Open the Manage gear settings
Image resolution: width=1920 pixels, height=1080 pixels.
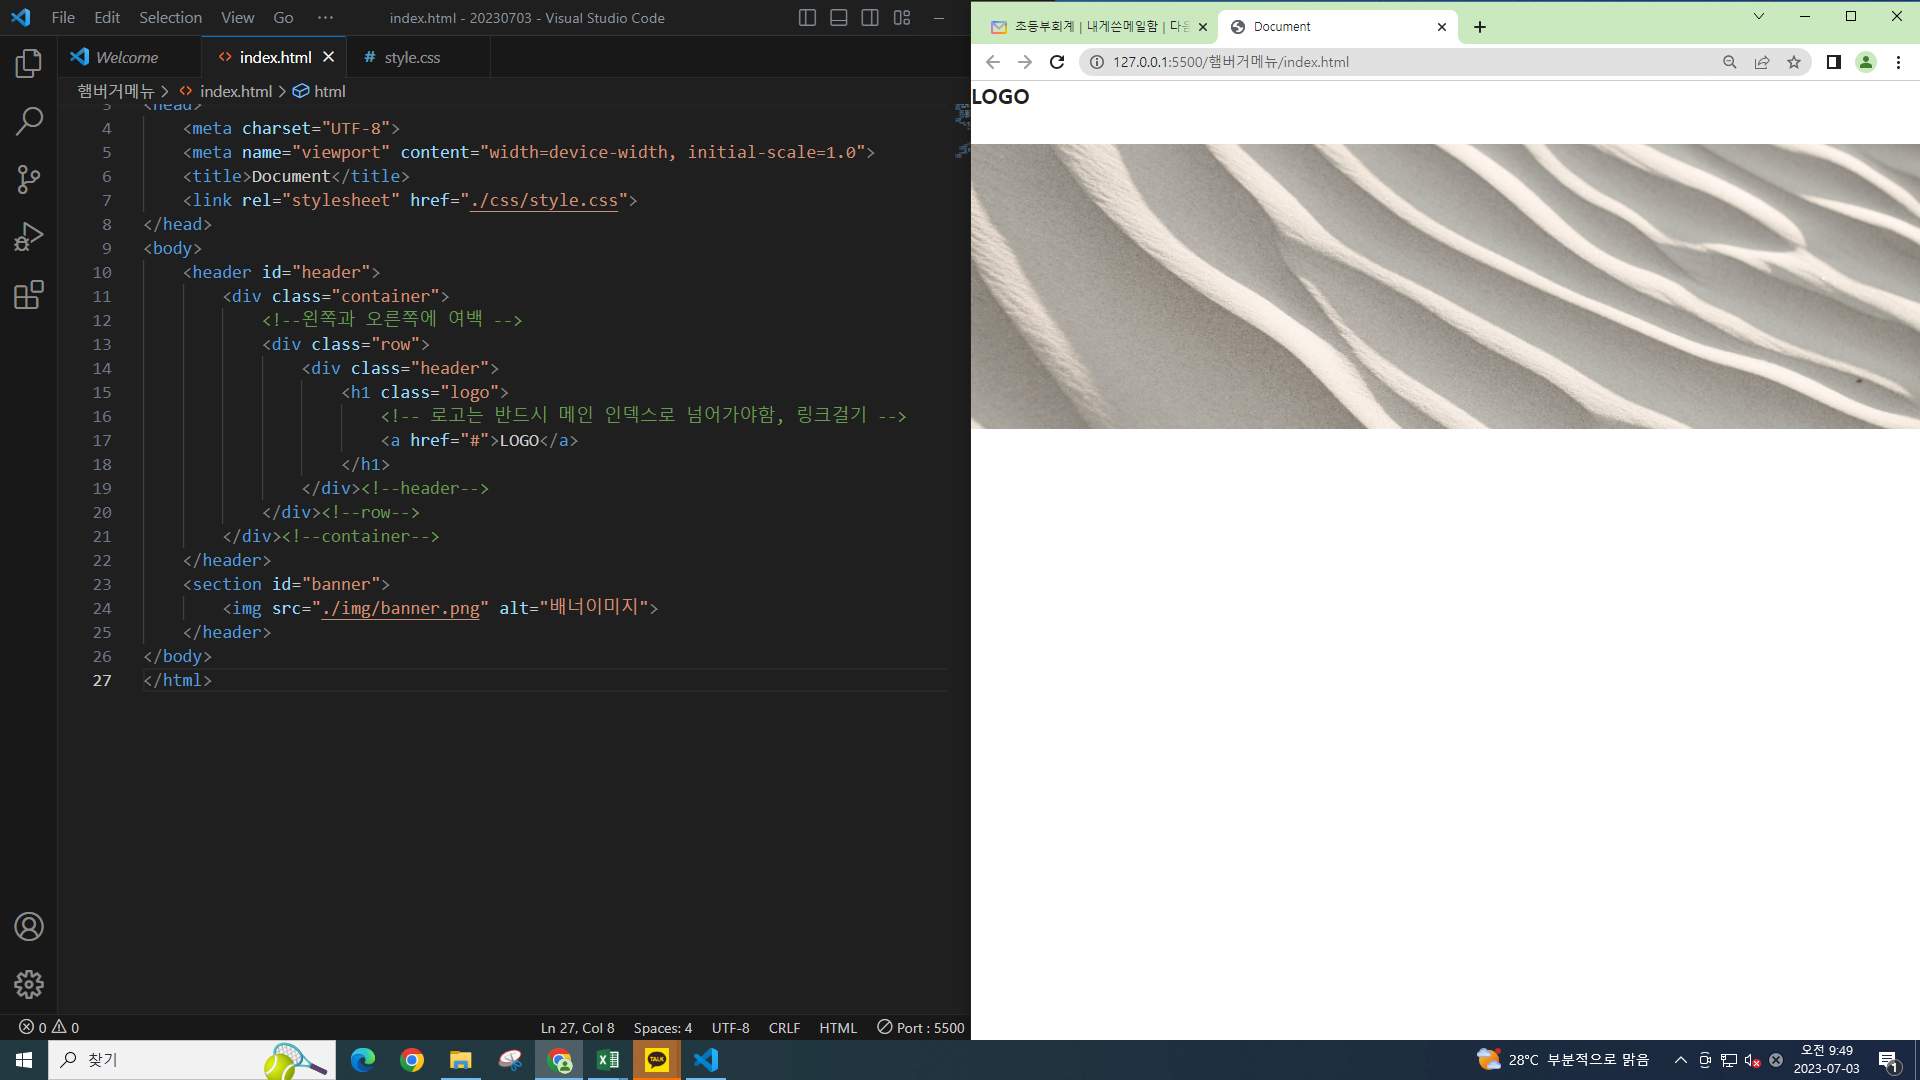(29, 985)
